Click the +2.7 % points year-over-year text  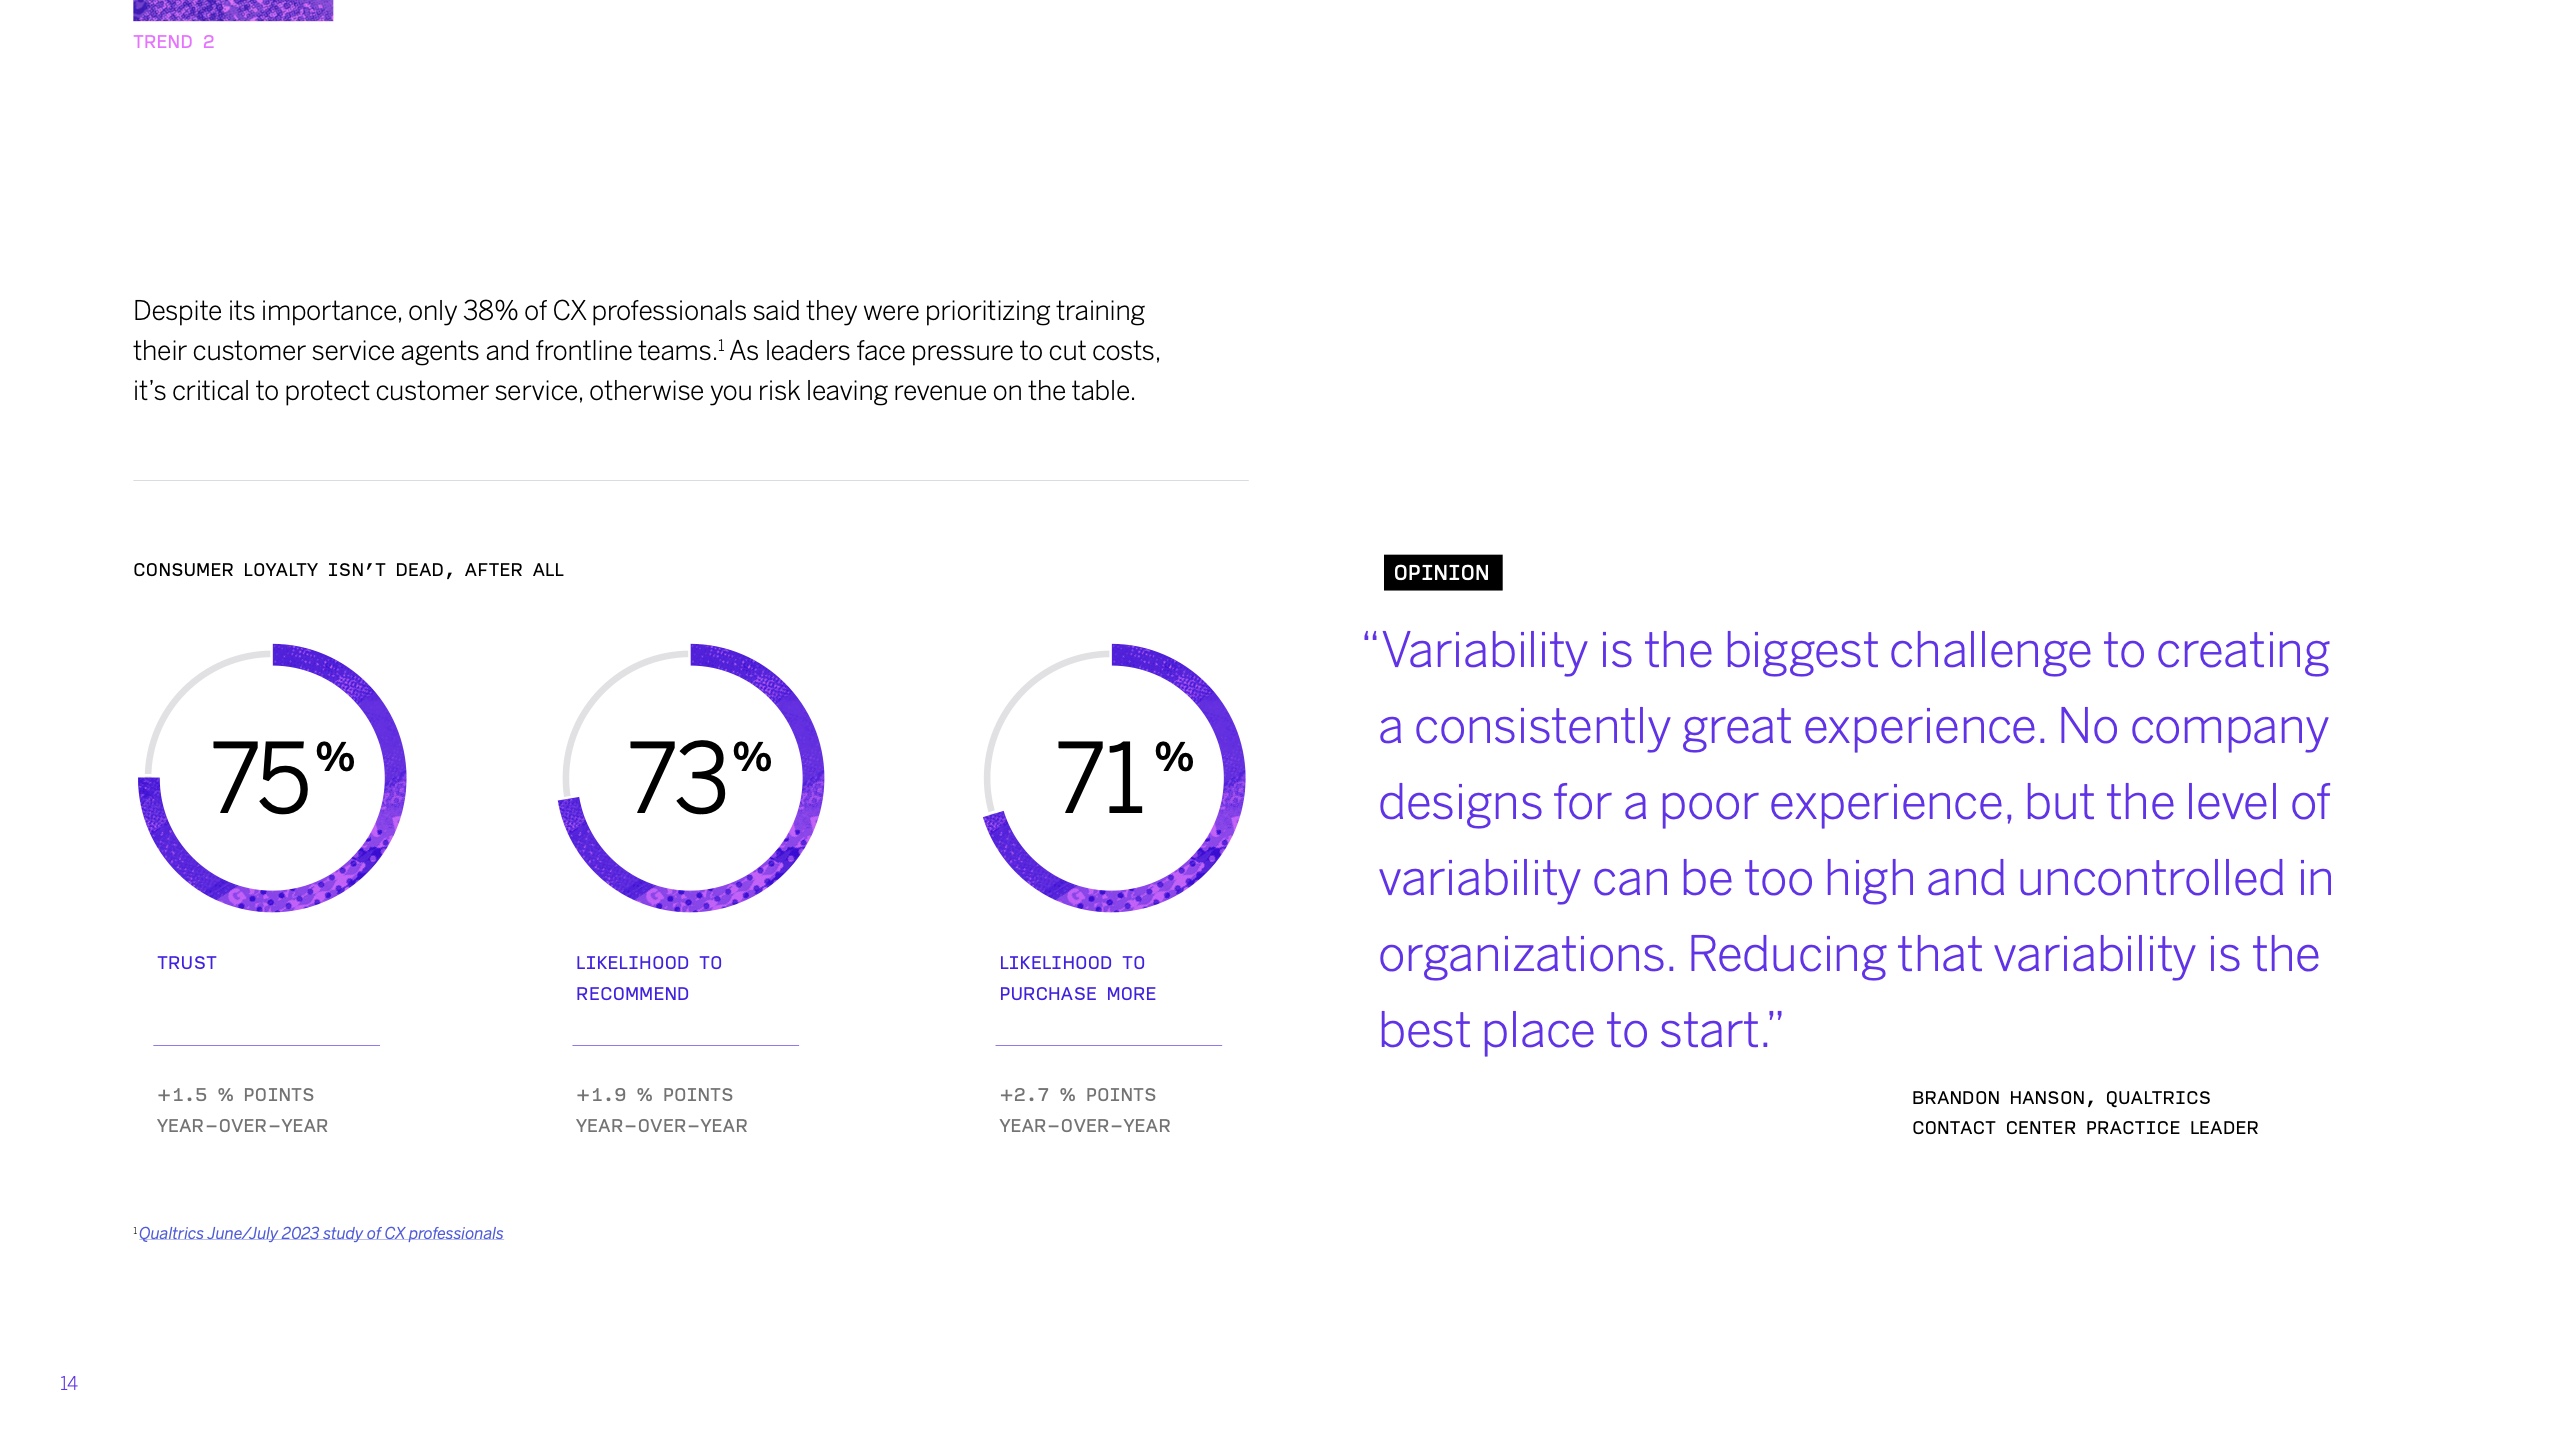[x=1084, y=1110]
